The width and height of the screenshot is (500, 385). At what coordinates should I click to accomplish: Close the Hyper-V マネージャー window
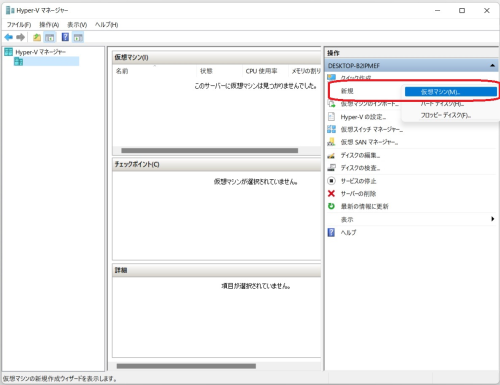(x=487, y=11)
